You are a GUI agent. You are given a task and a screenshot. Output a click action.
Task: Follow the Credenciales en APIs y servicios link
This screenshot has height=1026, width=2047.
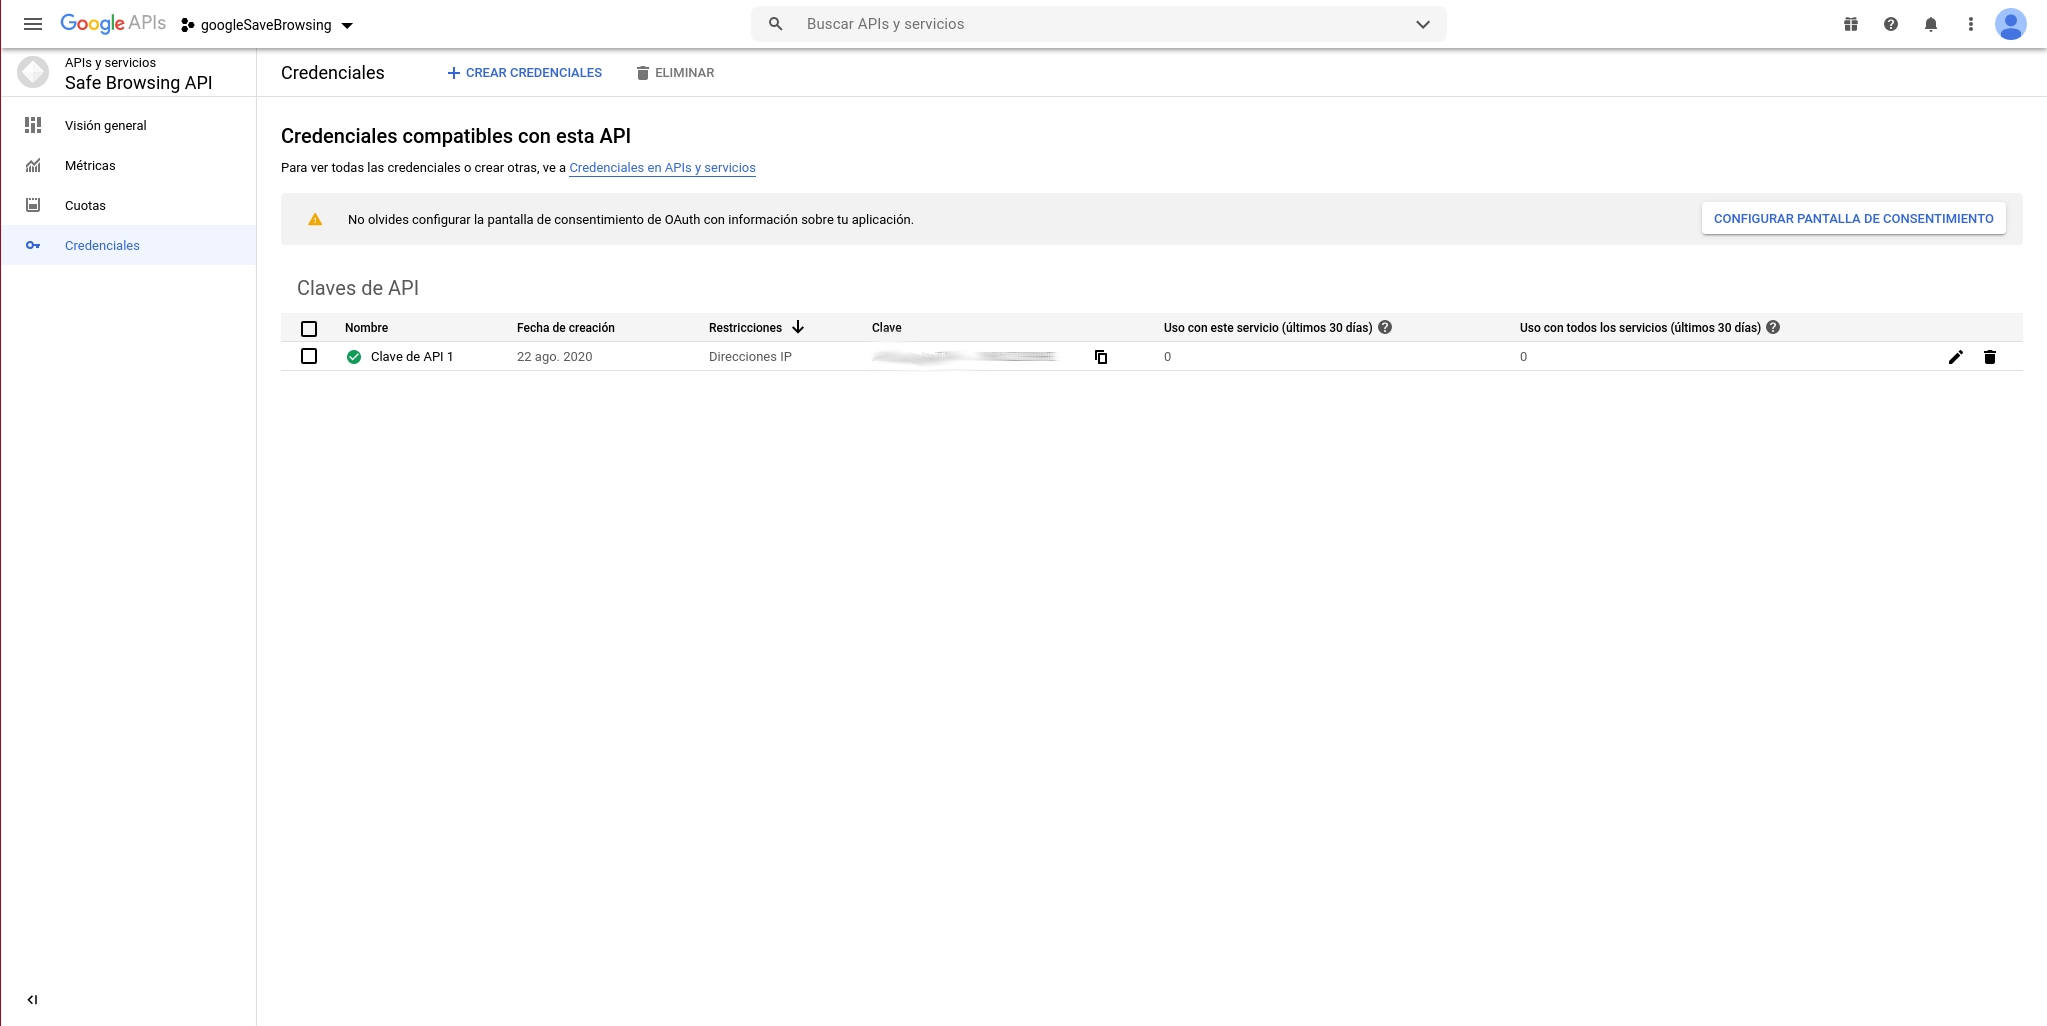(x=662, y=168)
